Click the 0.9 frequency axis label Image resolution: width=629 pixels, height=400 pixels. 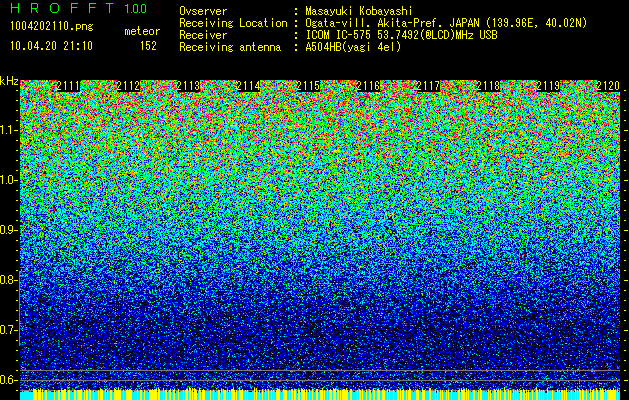7,230
